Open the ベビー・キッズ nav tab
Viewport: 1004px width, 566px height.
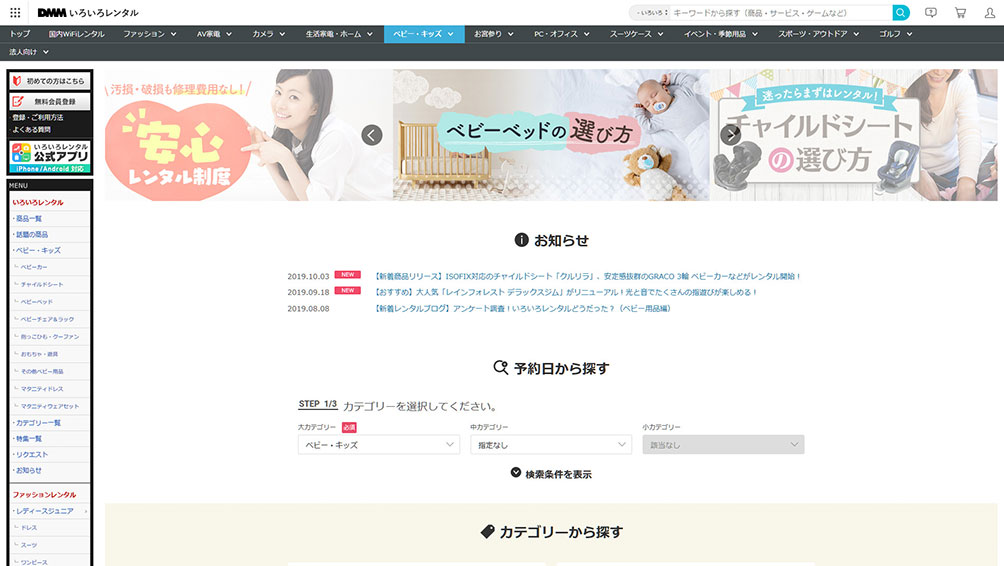click(x=424, y=34)
